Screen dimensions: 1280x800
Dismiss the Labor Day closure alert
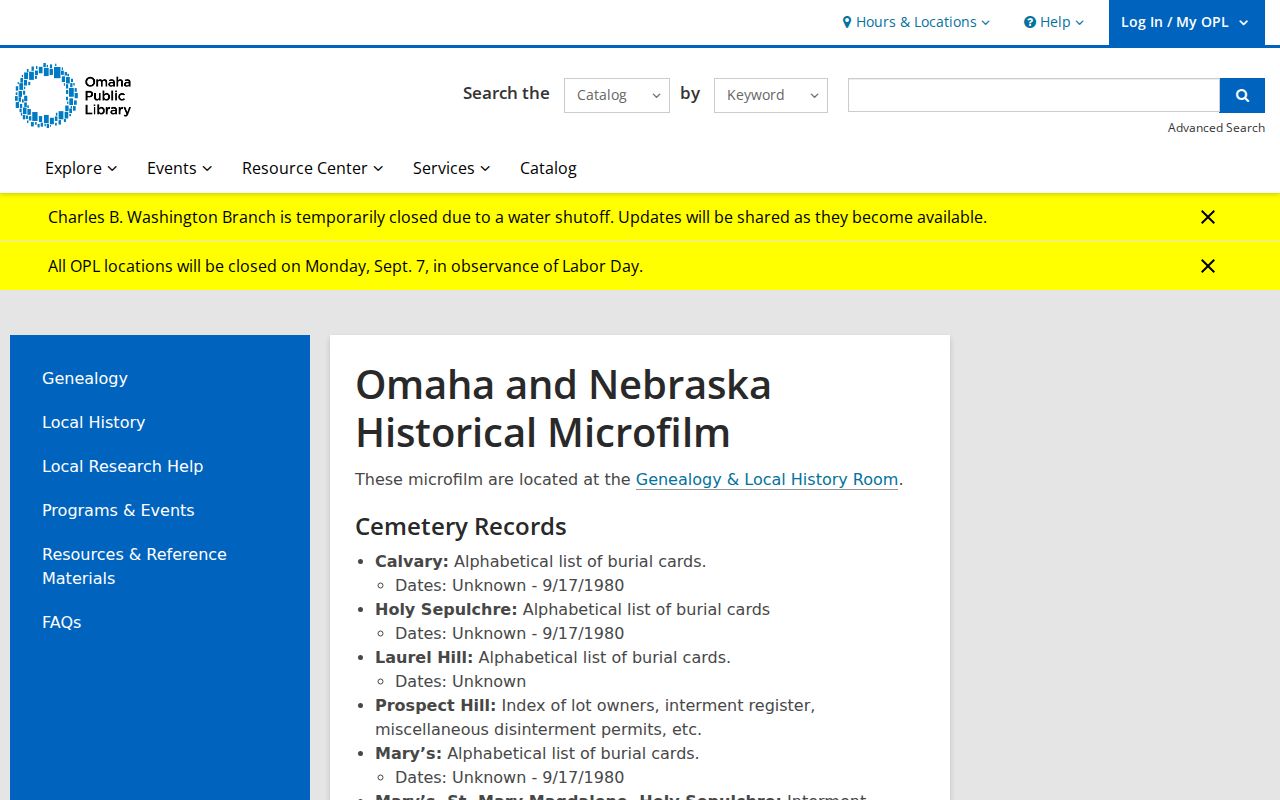tap(1208, 266)
